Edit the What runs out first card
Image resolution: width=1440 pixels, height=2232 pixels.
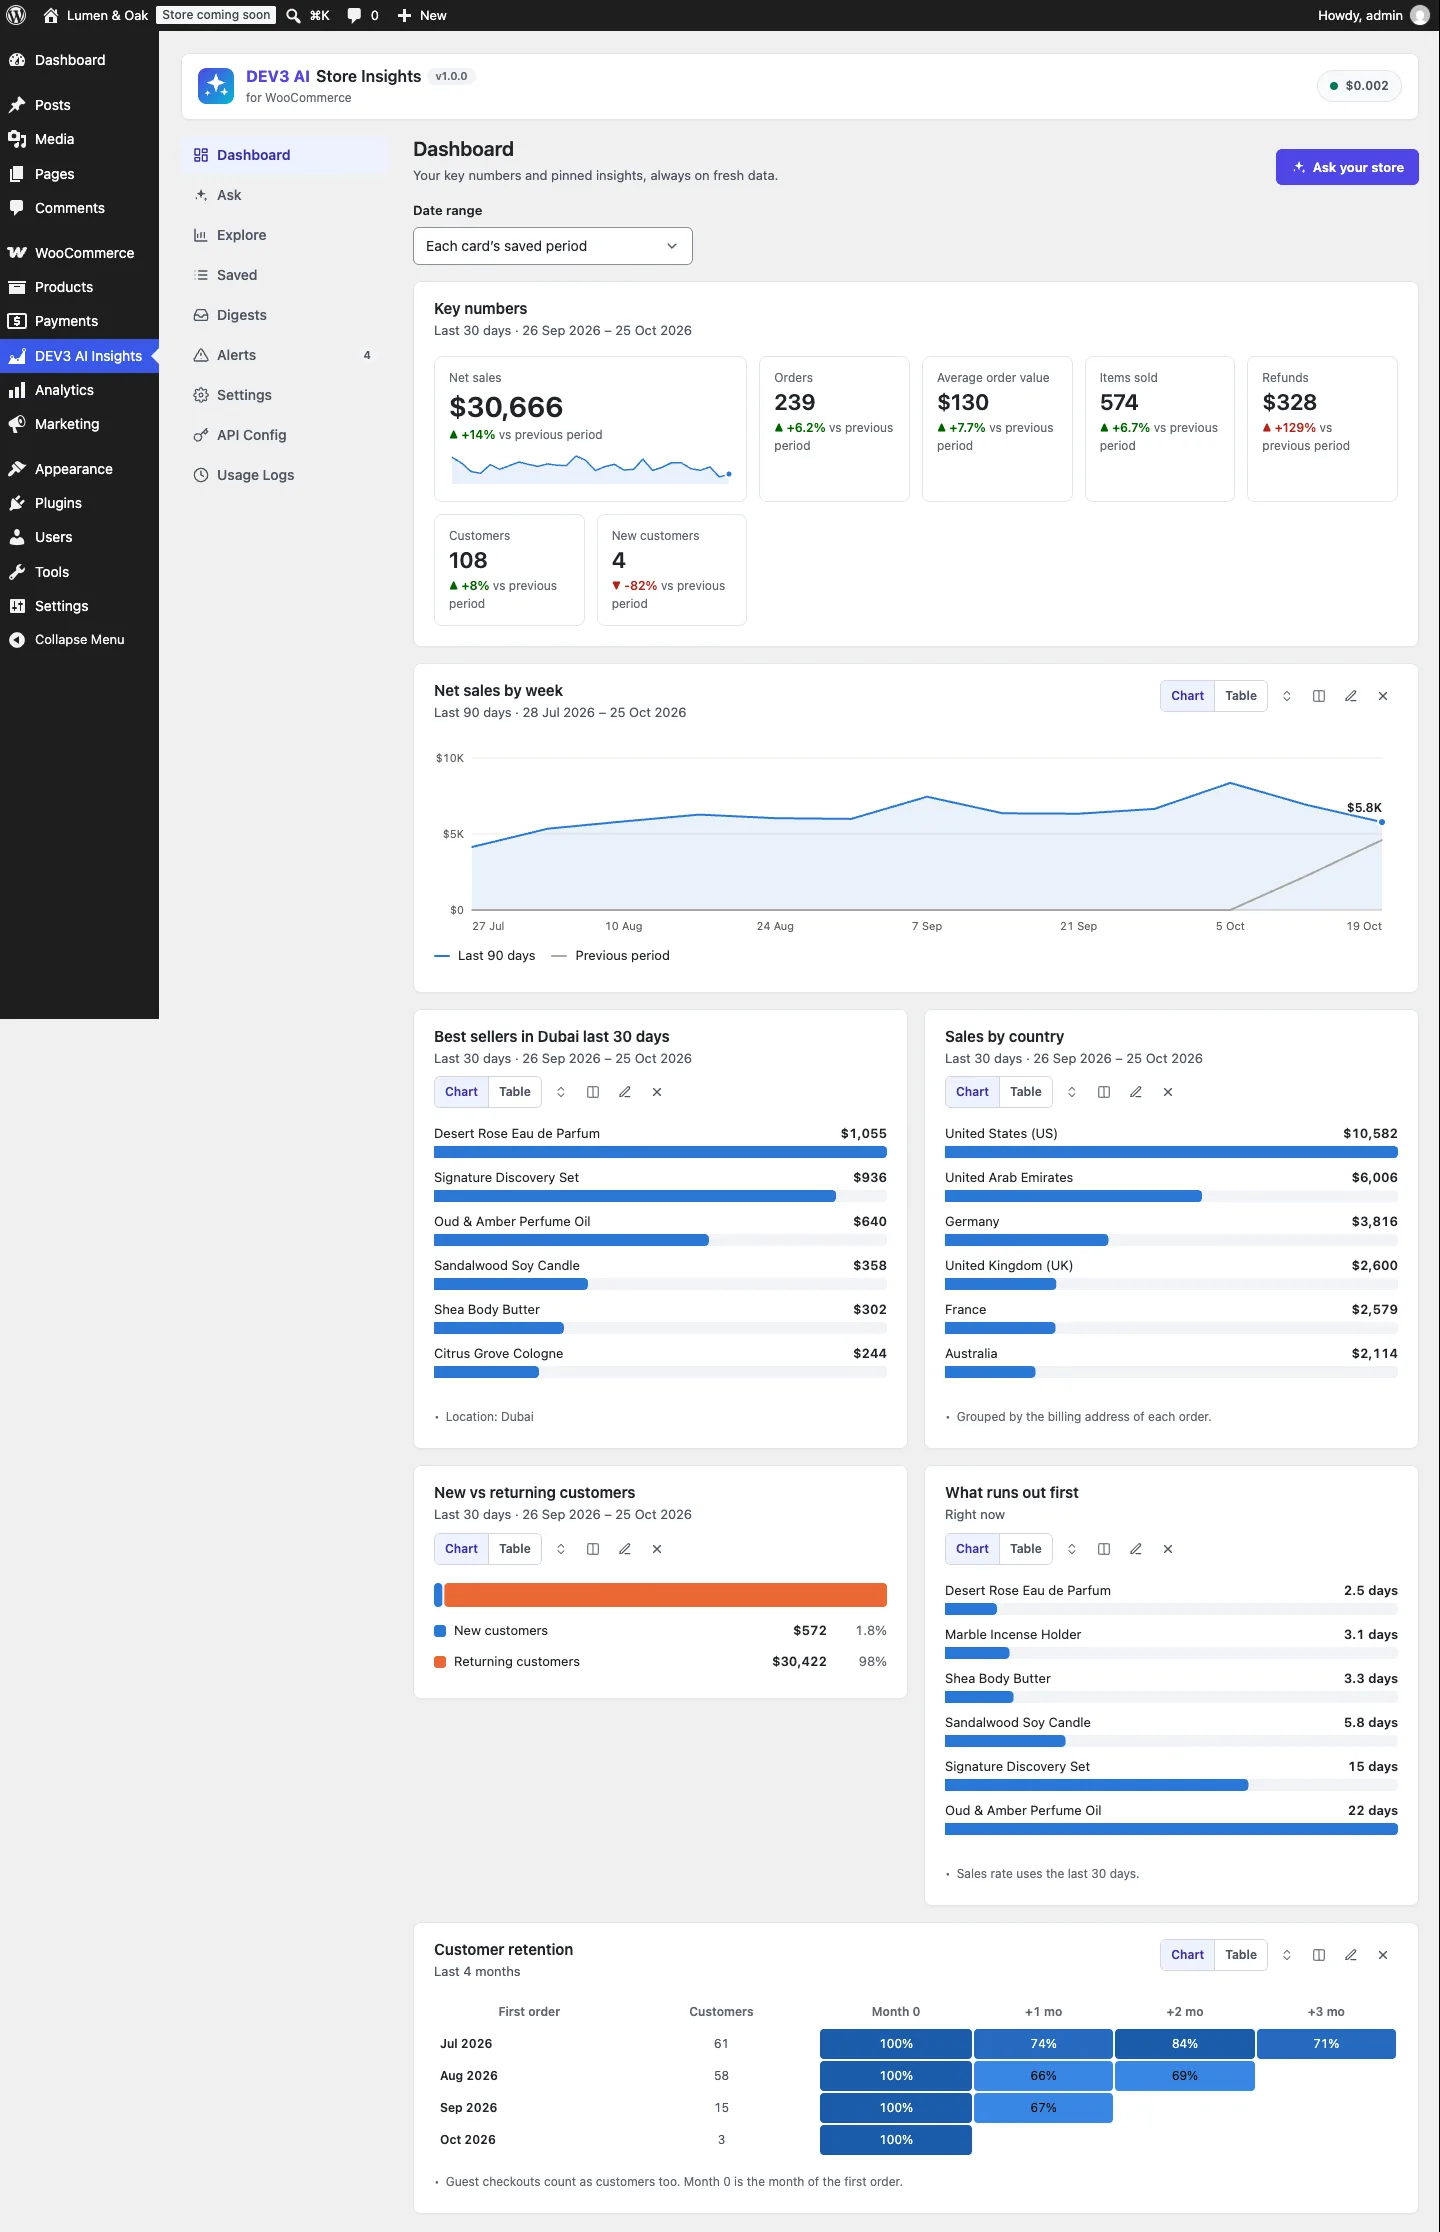pyautogui.click(x=1136, y=1549)
